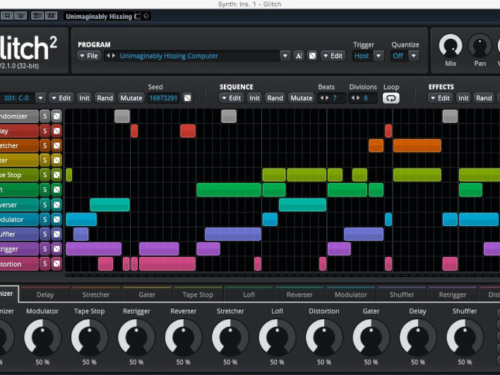Click the Mix knob
The image size is (500, 375).
pos(450,46)
